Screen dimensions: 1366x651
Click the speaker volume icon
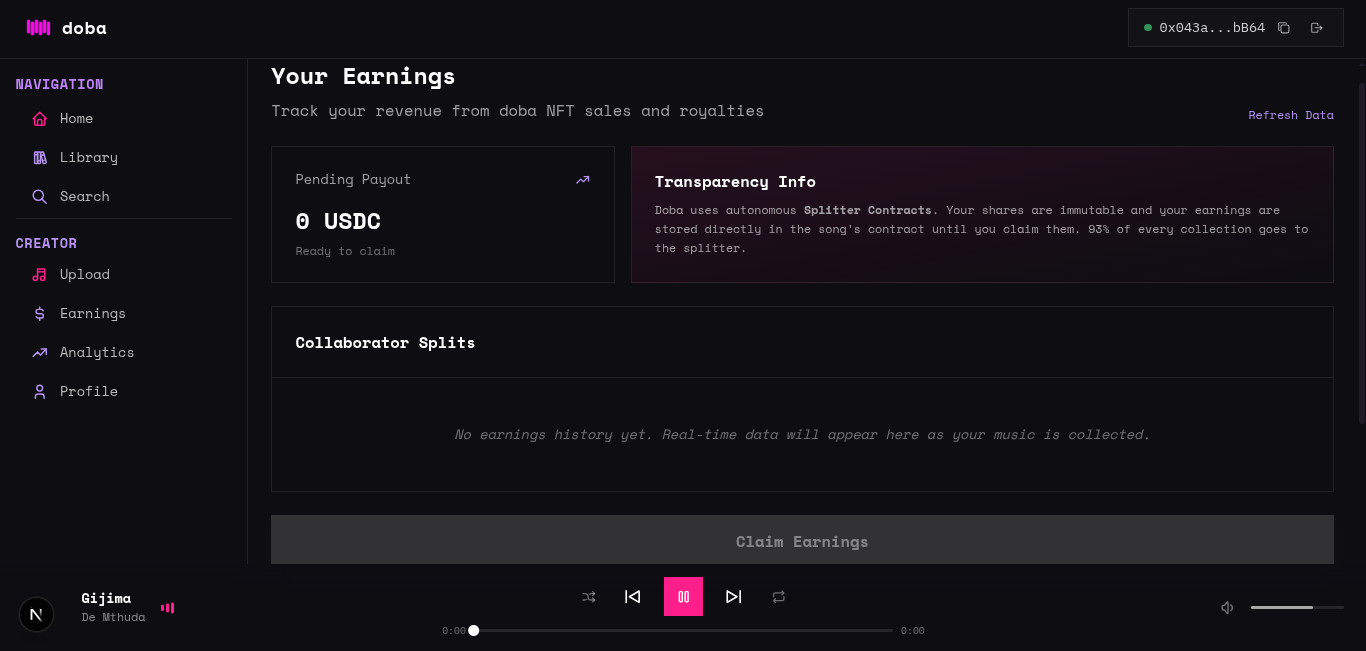tap(1227, 607)
